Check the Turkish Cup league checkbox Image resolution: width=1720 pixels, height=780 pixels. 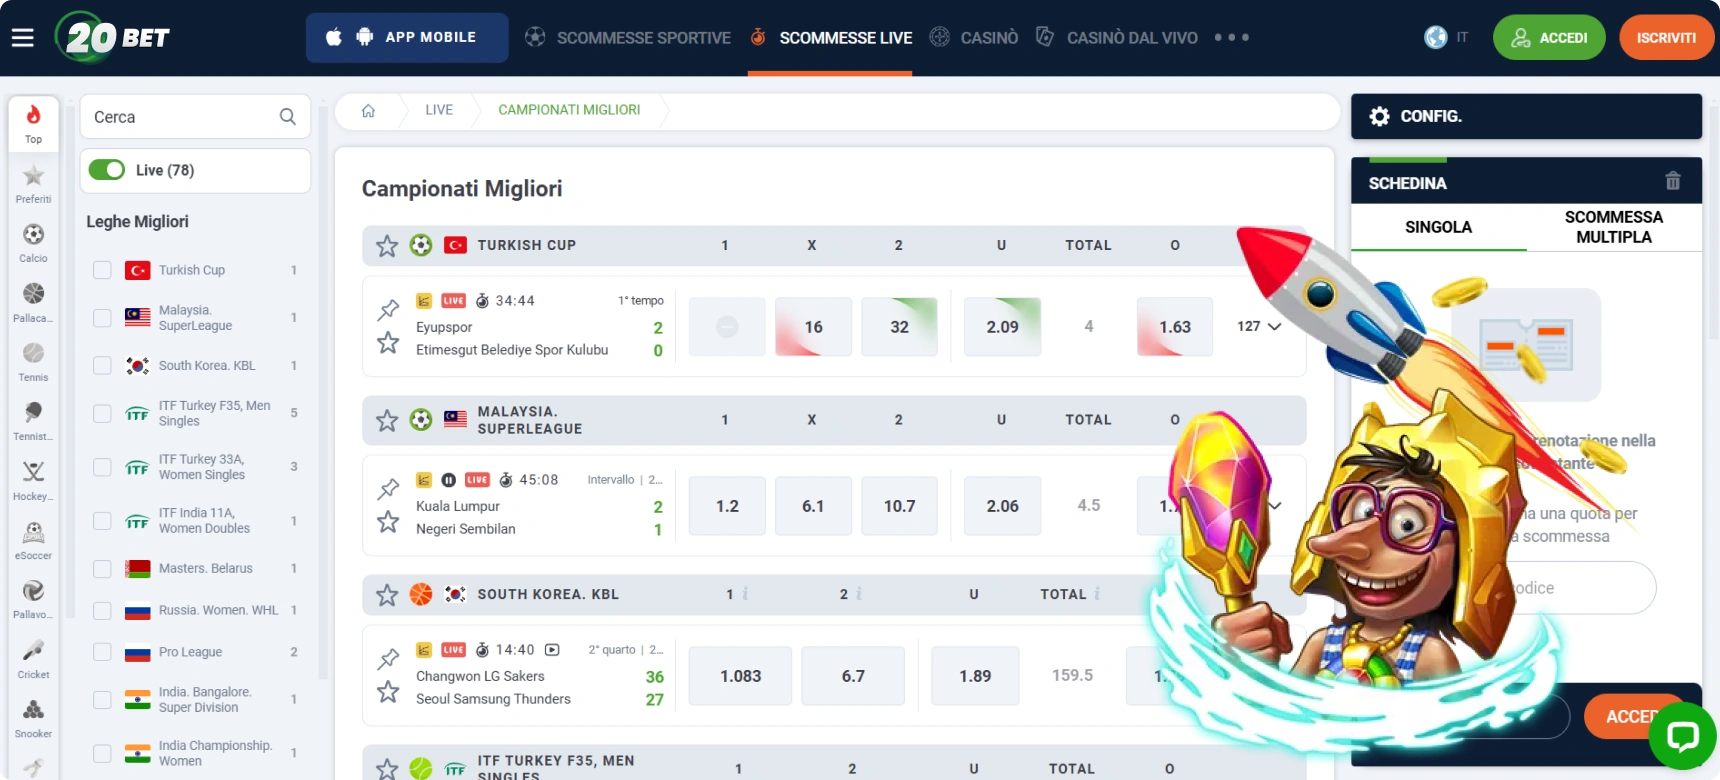pos(102,270)
